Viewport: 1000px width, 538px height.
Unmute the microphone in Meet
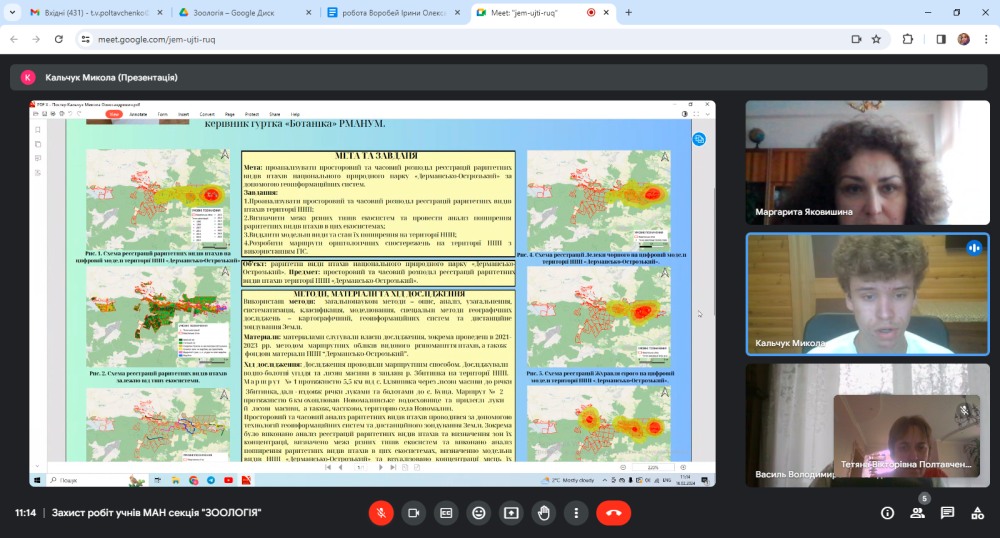[380, 513]
